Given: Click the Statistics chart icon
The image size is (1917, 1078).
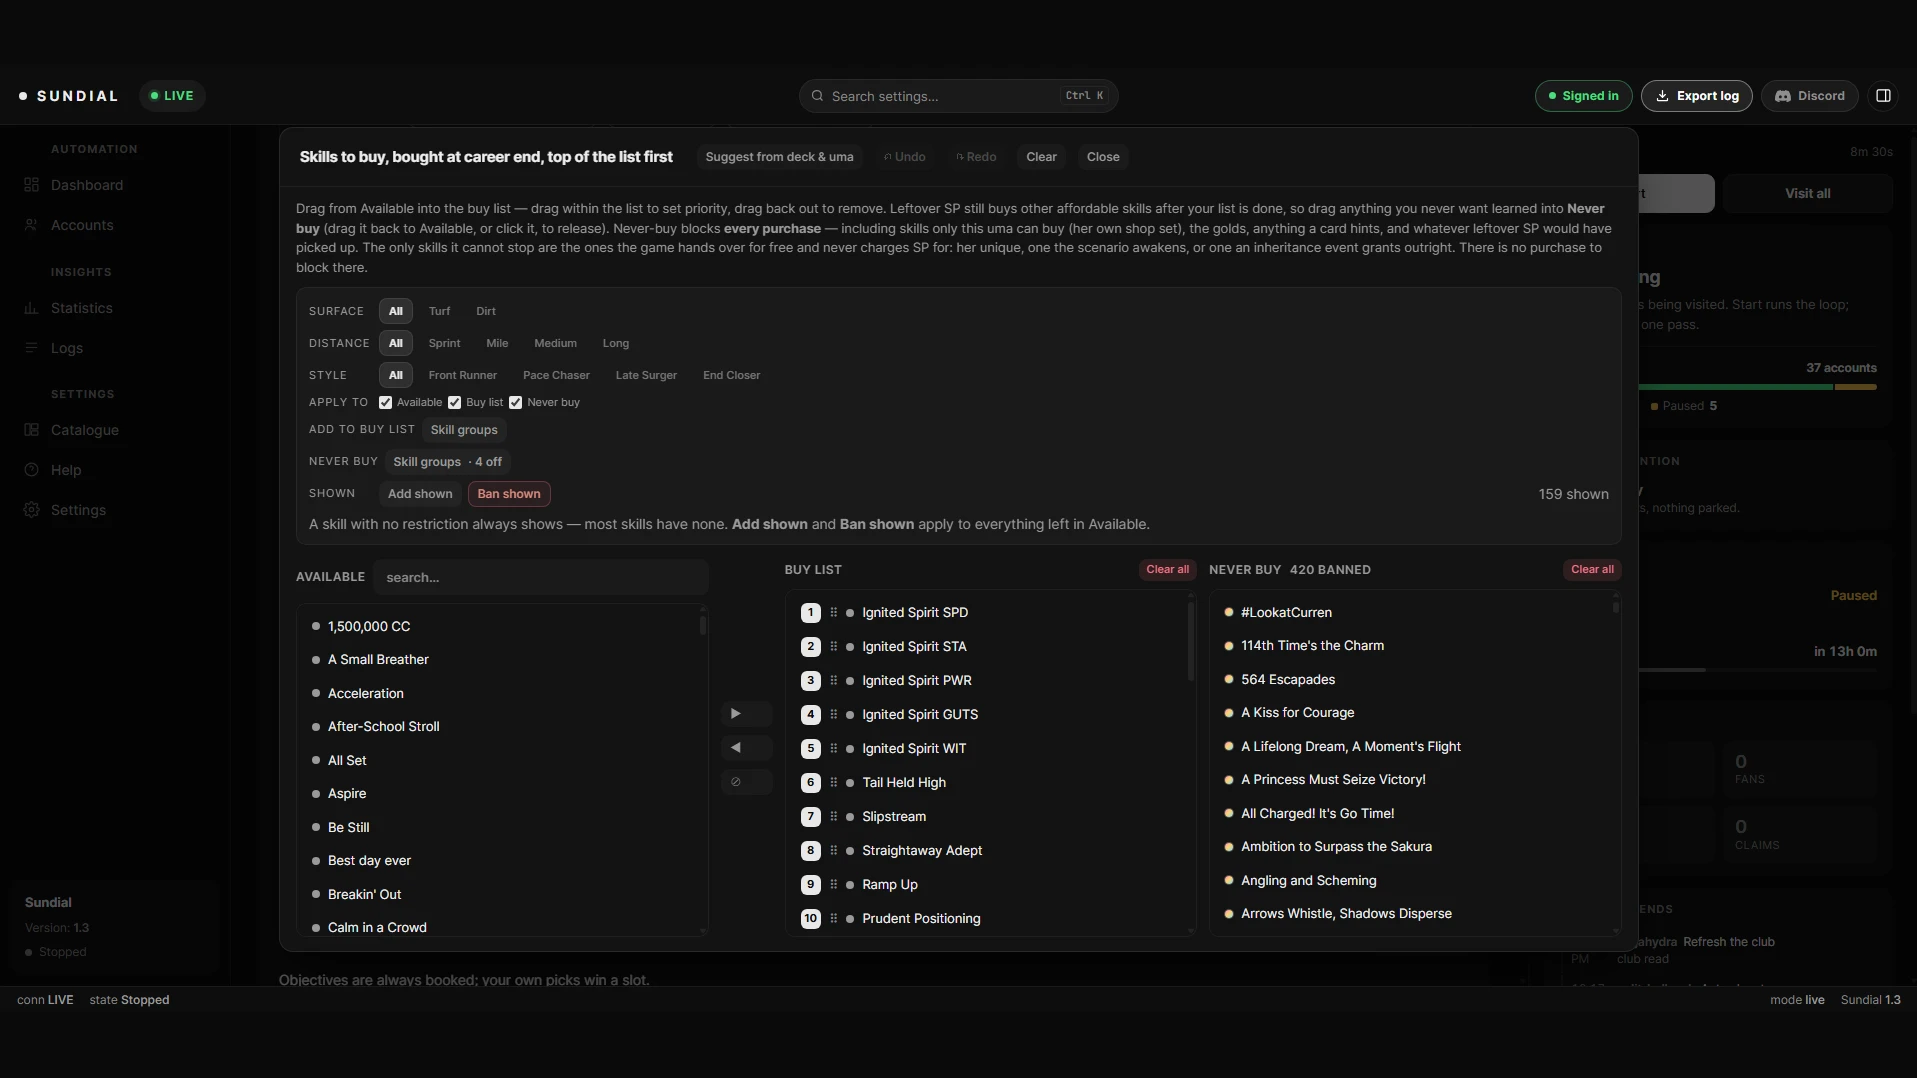Looking at the screenshot, I should tap(31, 308).
